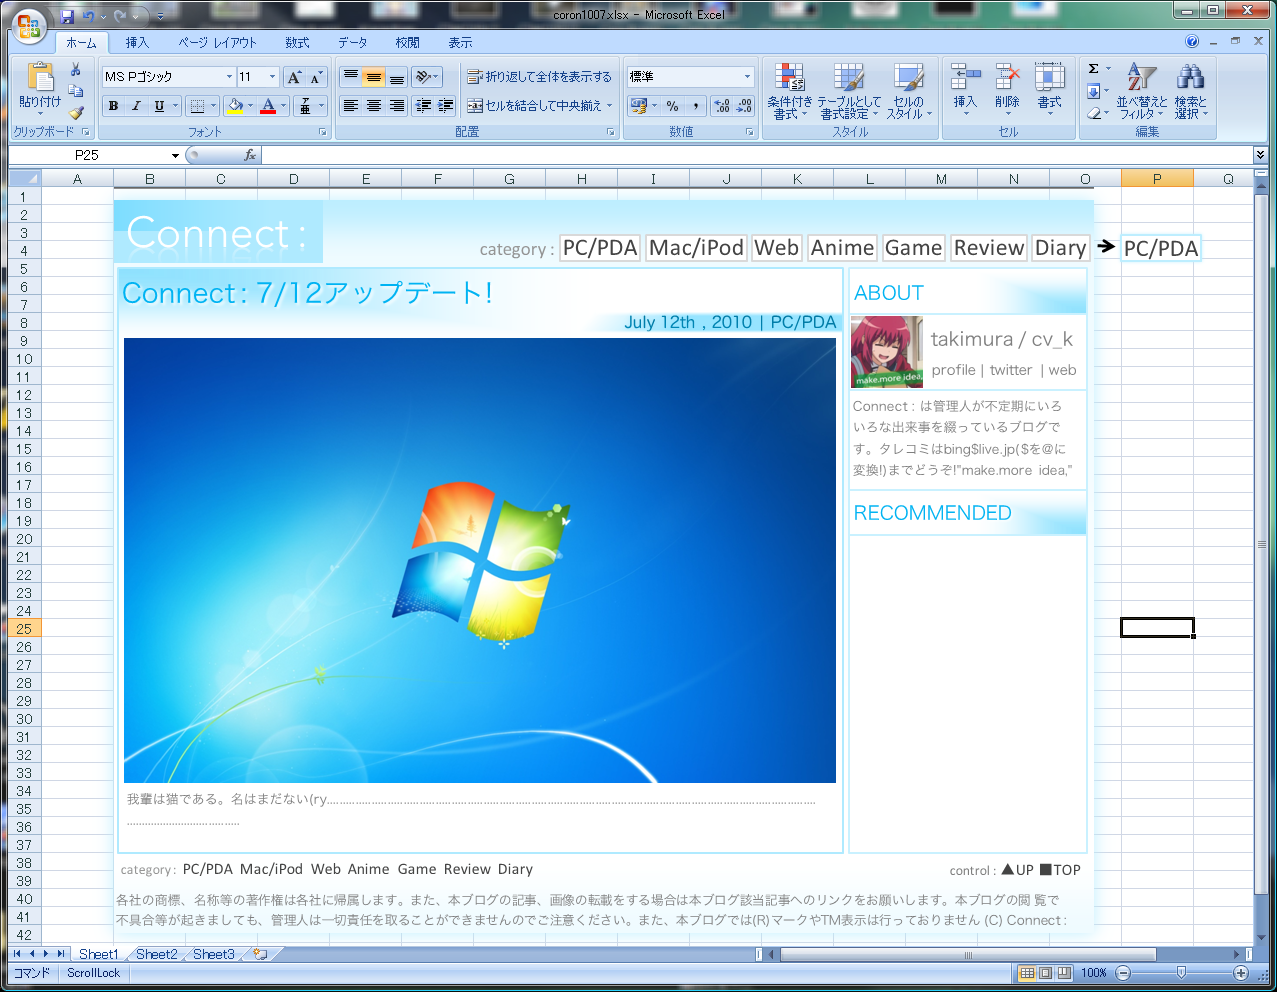Apply comma style number format
Image resolution: width=1277 pixels, height=992 pixels.
tap(695, 106)
